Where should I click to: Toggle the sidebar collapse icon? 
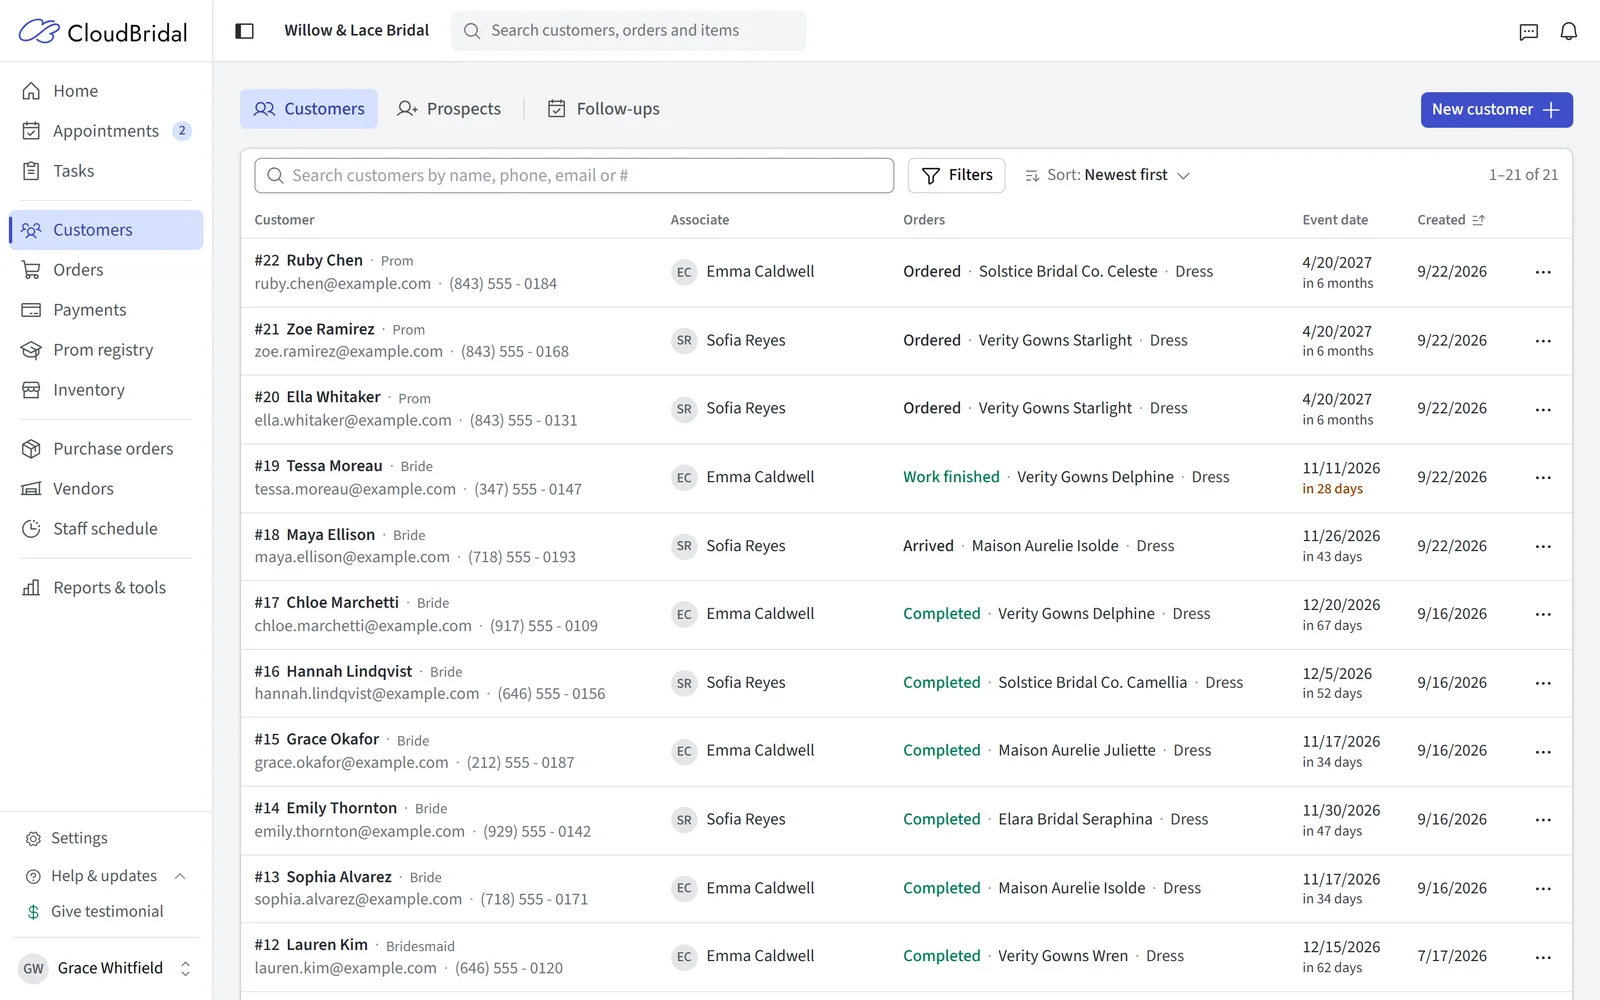click(x=244, y=31)
